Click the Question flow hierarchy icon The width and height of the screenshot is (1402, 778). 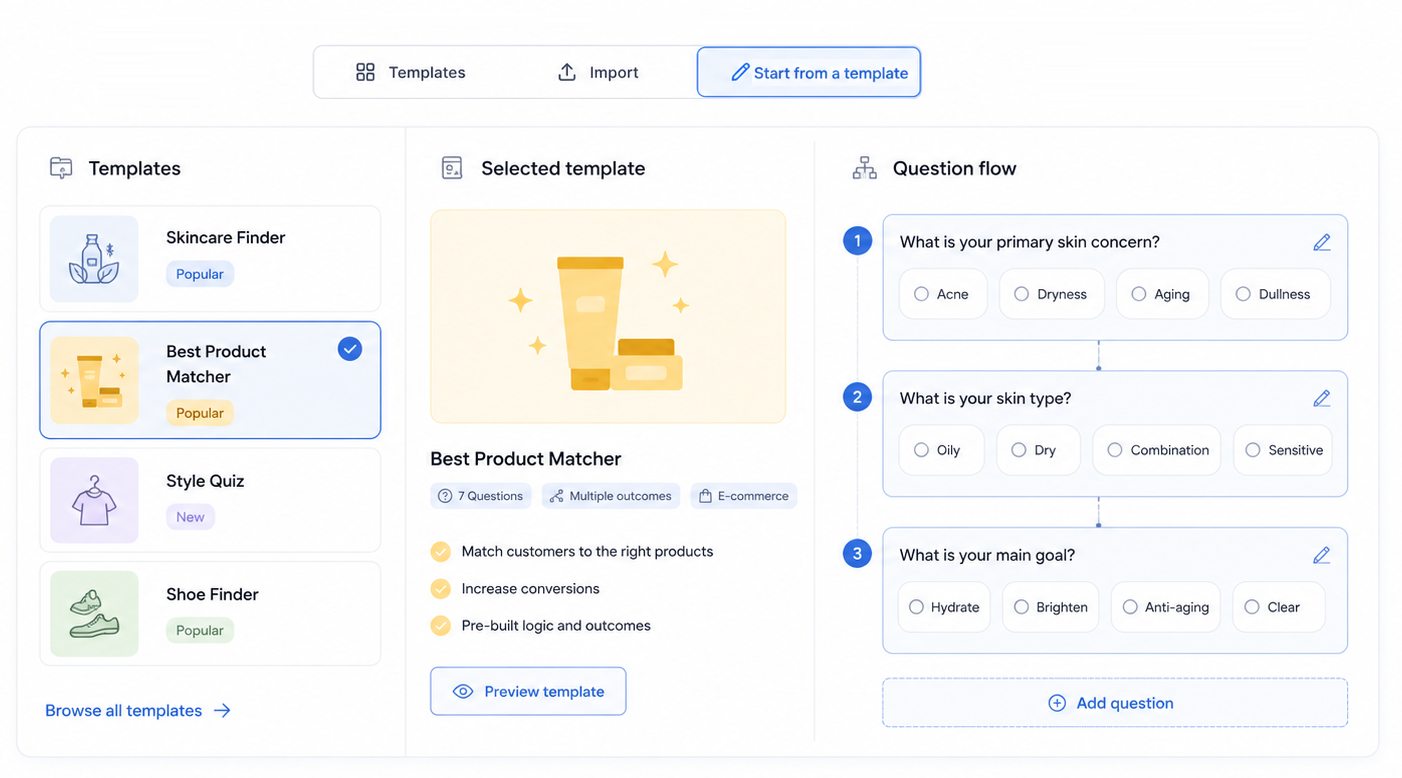(x=864, y=168)
